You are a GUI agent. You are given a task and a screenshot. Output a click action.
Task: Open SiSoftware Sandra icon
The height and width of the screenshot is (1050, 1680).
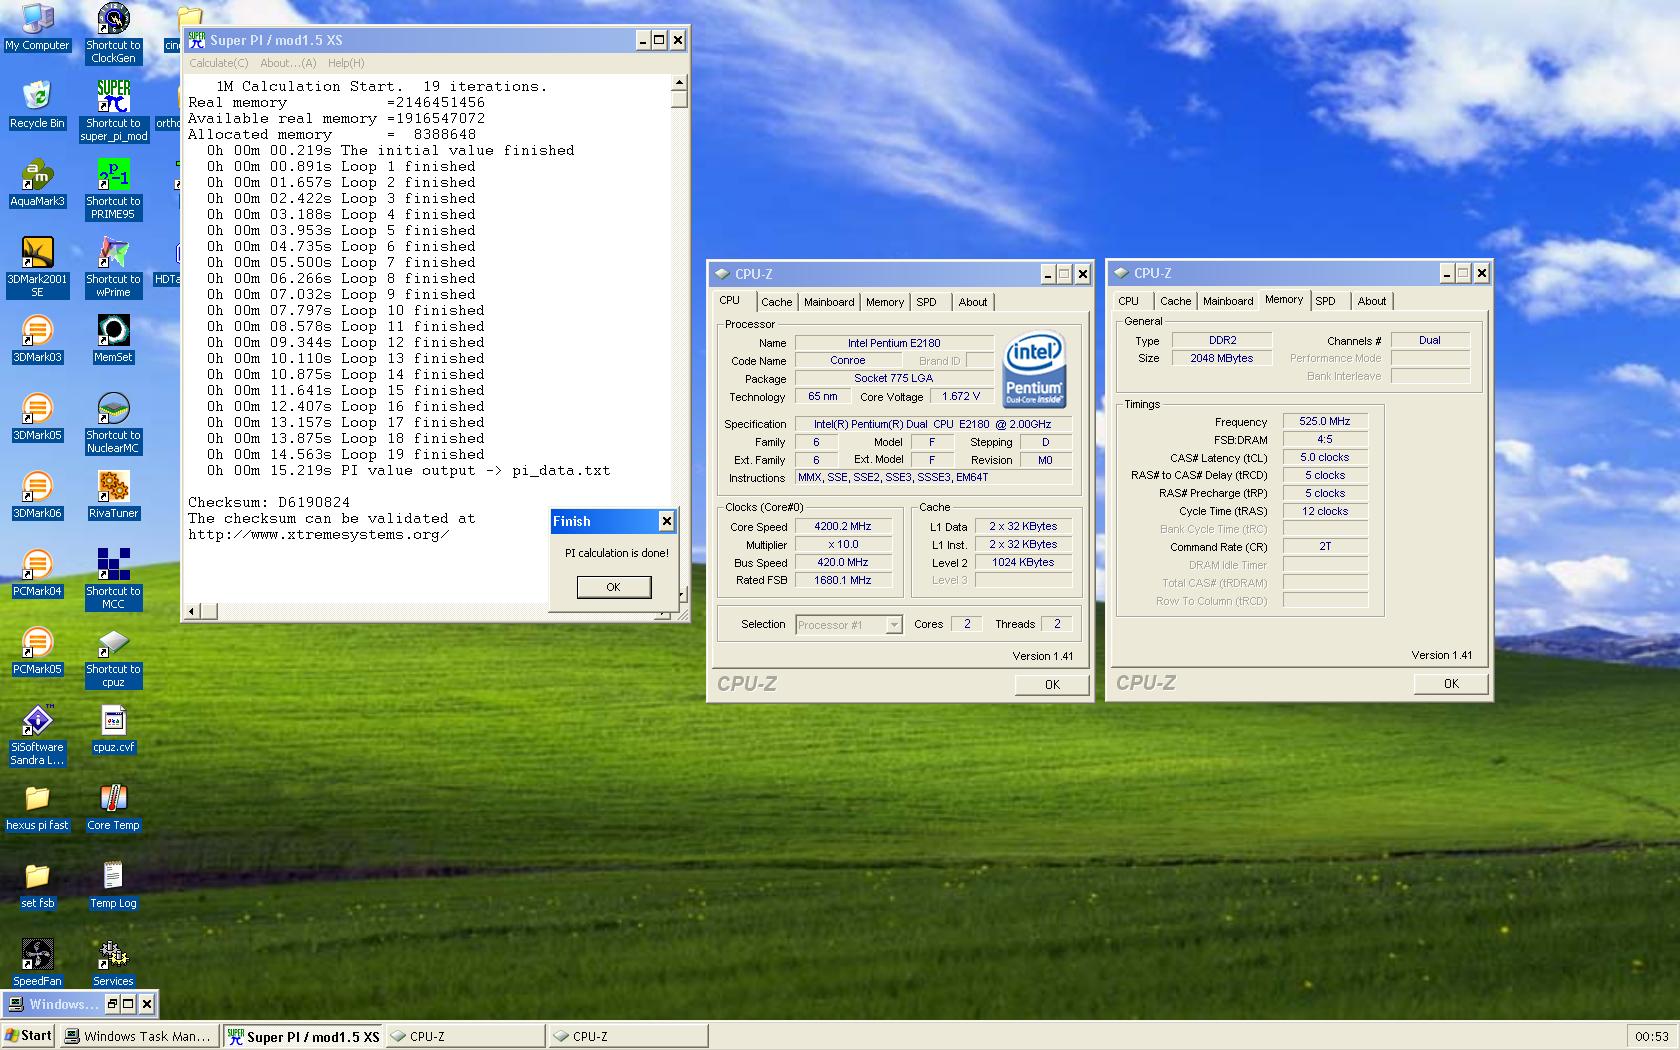[x=37, y=735]
